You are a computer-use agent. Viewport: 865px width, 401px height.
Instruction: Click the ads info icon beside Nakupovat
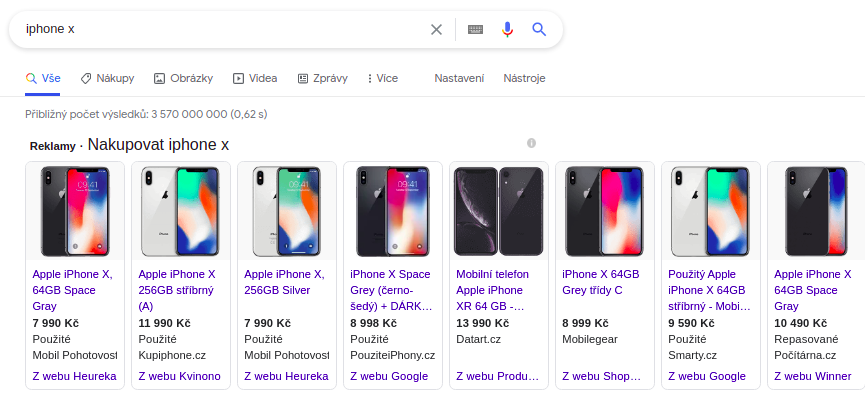coord(531,143)
